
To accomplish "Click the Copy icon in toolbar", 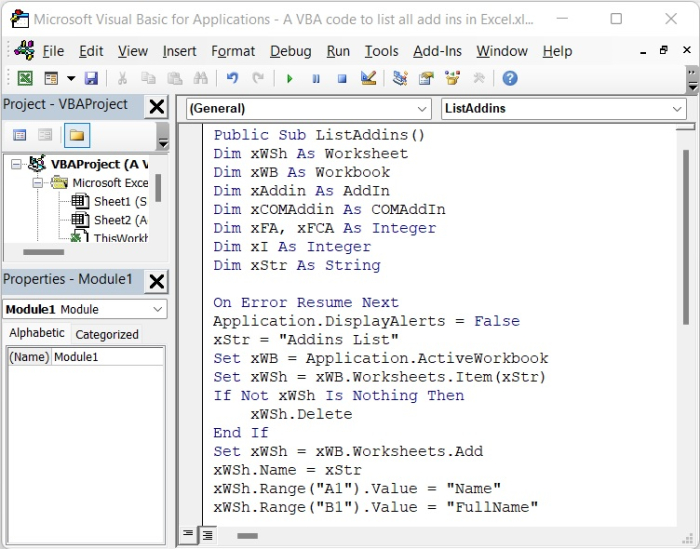I will pos(148,79).
